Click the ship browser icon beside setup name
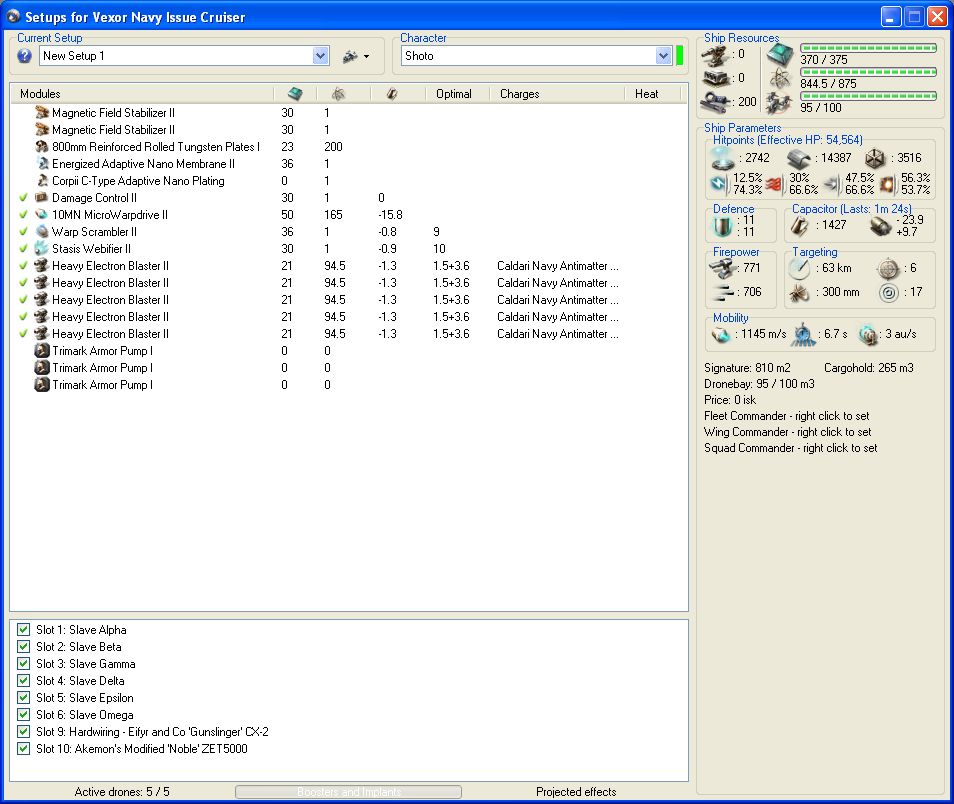Viewport: 954px width, 804px height. pyautogui.click(x=350, y=56)
